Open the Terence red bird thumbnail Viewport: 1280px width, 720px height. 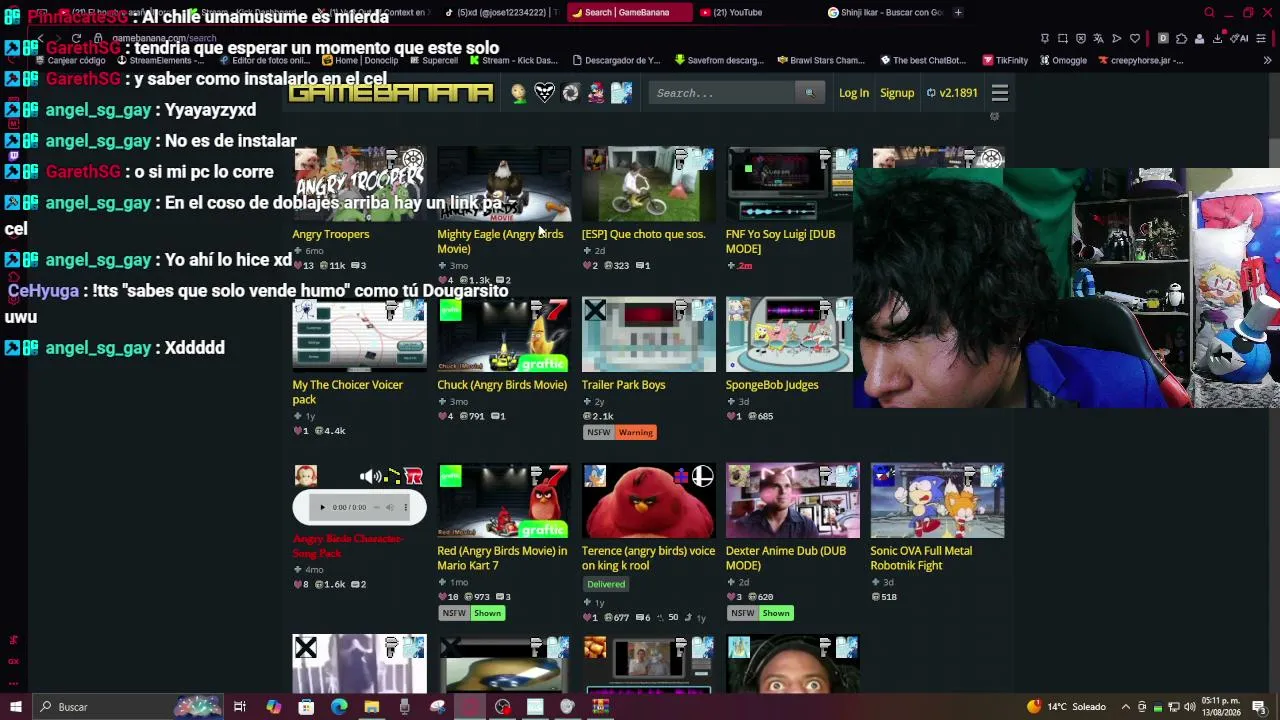[649, 500]
